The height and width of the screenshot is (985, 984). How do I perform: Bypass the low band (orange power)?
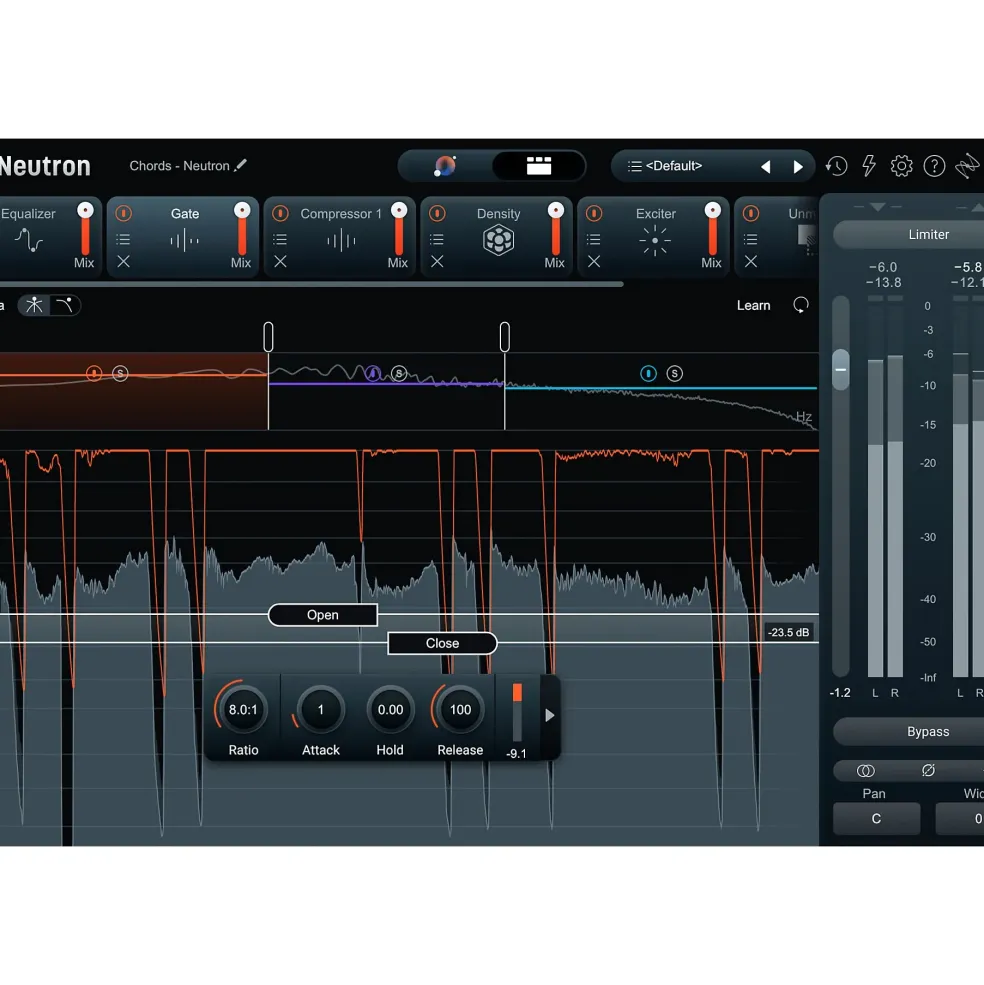tap(94, 374)
